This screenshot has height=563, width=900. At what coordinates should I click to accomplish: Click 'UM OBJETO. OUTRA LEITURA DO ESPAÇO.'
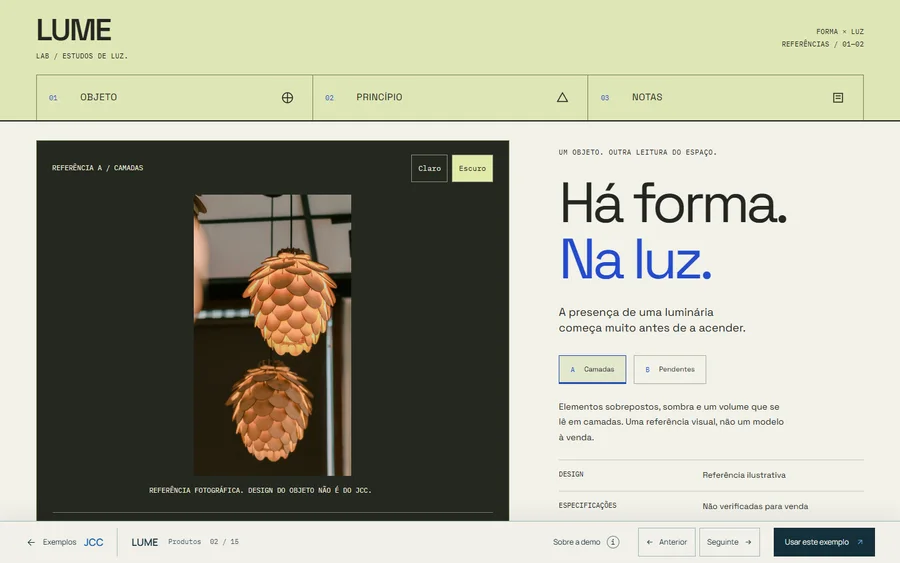click(x=638, y=153)
